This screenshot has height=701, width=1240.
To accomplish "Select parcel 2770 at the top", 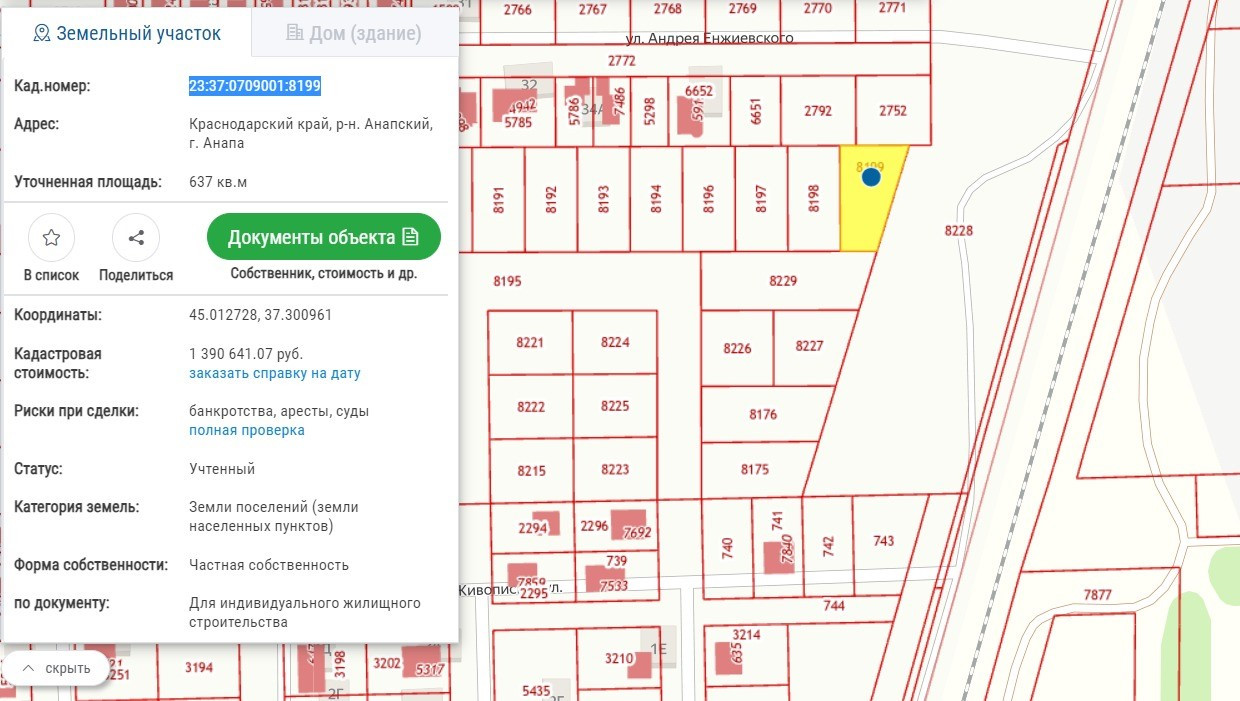I will [x=817, y=8].
